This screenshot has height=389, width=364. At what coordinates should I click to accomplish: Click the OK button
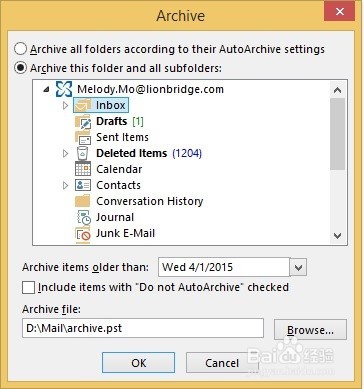138,363
